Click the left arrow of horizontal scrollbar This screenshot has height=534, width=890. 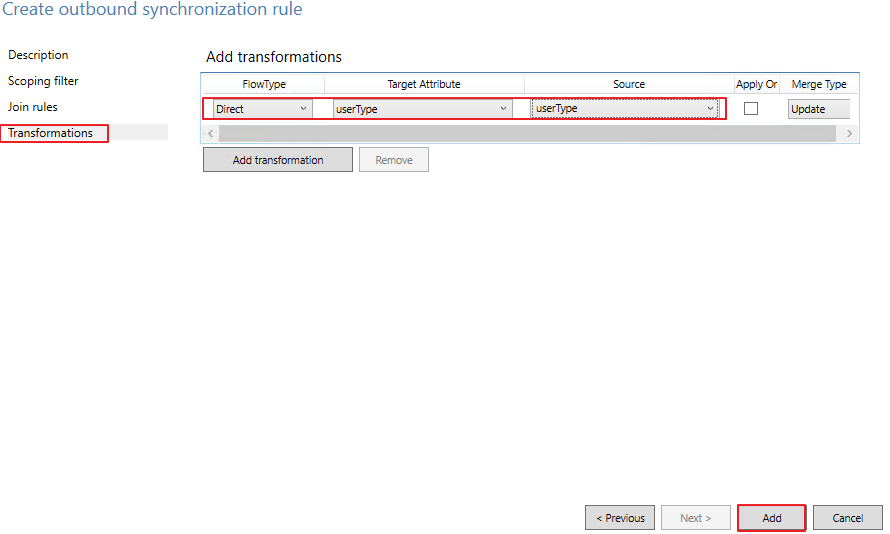[x=211, y=134]
